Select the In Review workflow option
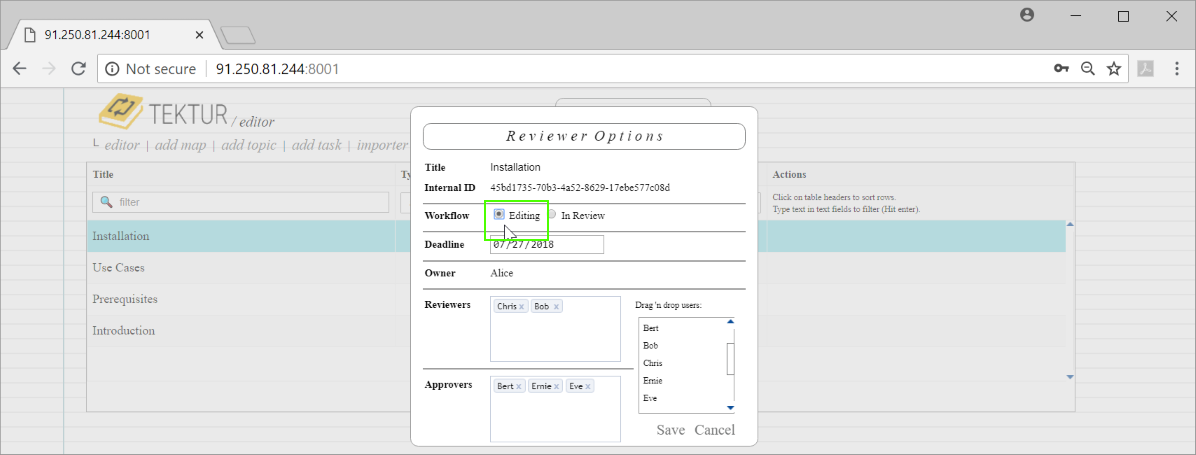This screenshot has width=1196, height=455. (x=552, y=214)
